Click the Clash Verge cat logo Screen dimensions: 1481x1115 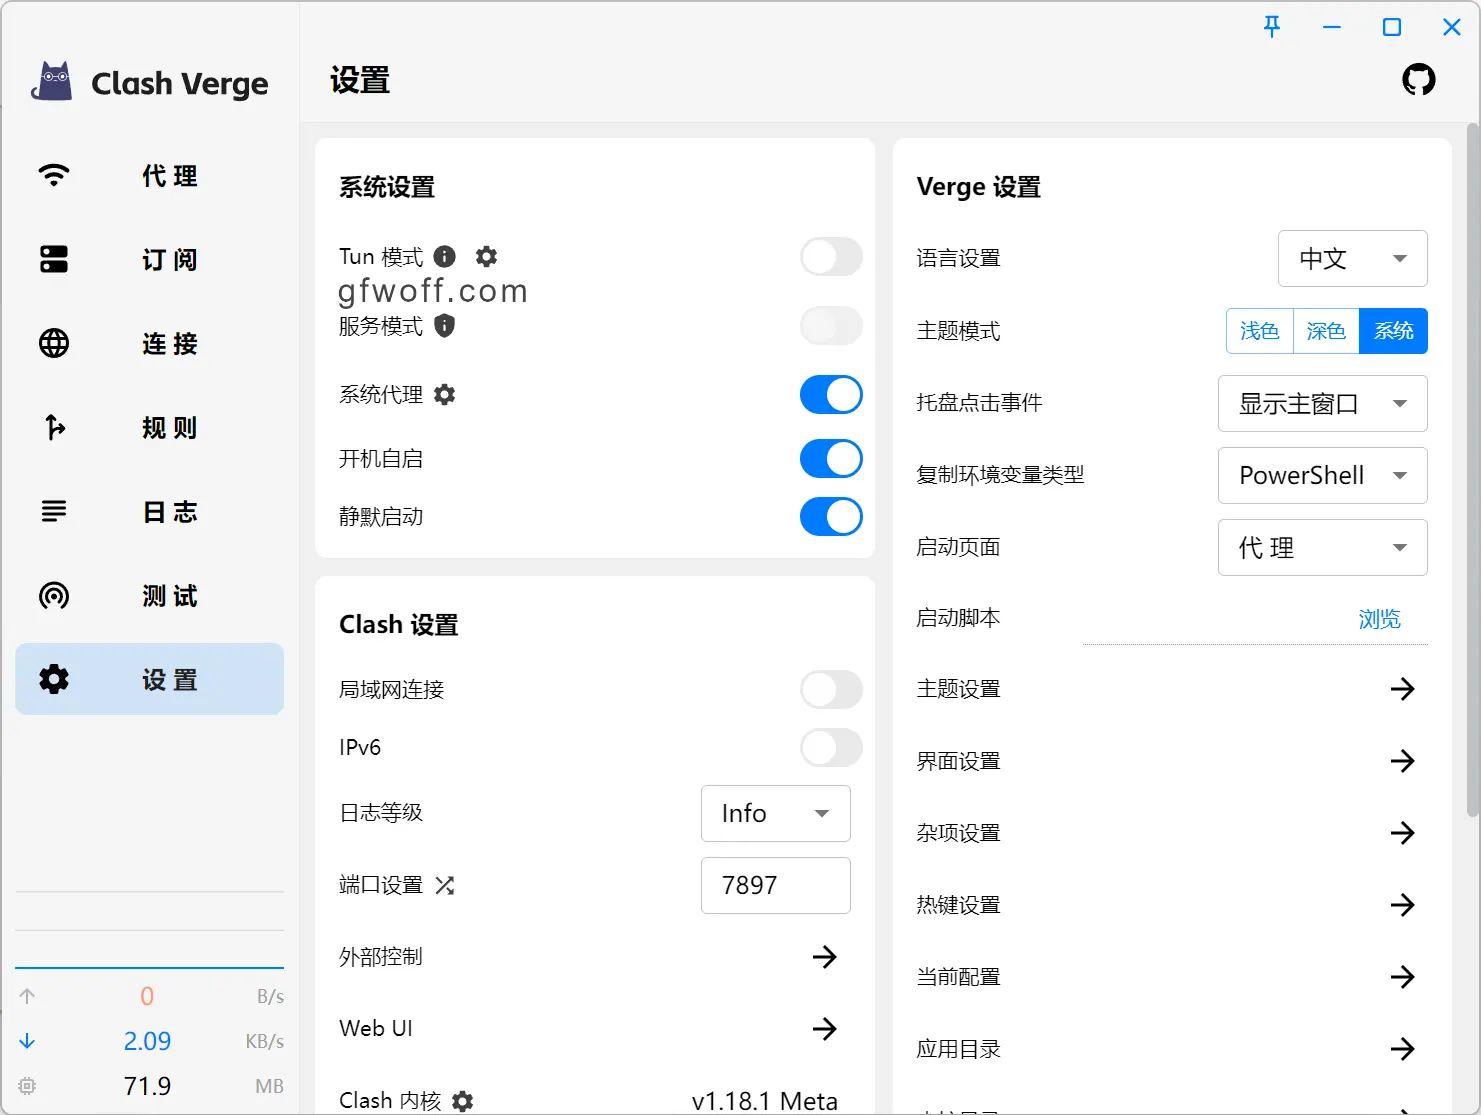click(x=52, y=82)
